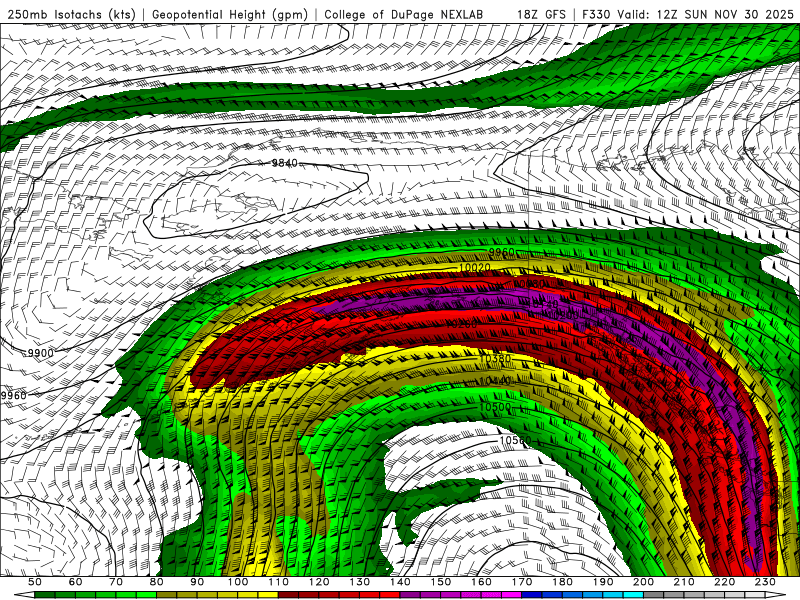Click the 170 value on the legend

pyautogui.click(x=521, y=582)
